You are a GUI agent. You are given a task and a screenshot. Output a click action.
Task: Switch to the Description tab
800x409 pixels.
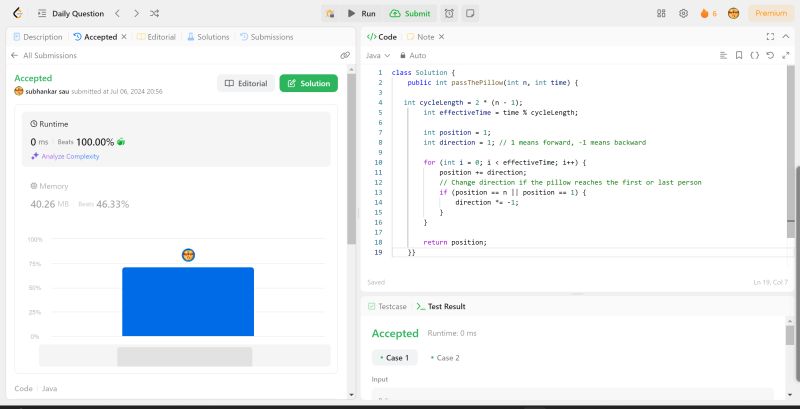click(38, 37)
